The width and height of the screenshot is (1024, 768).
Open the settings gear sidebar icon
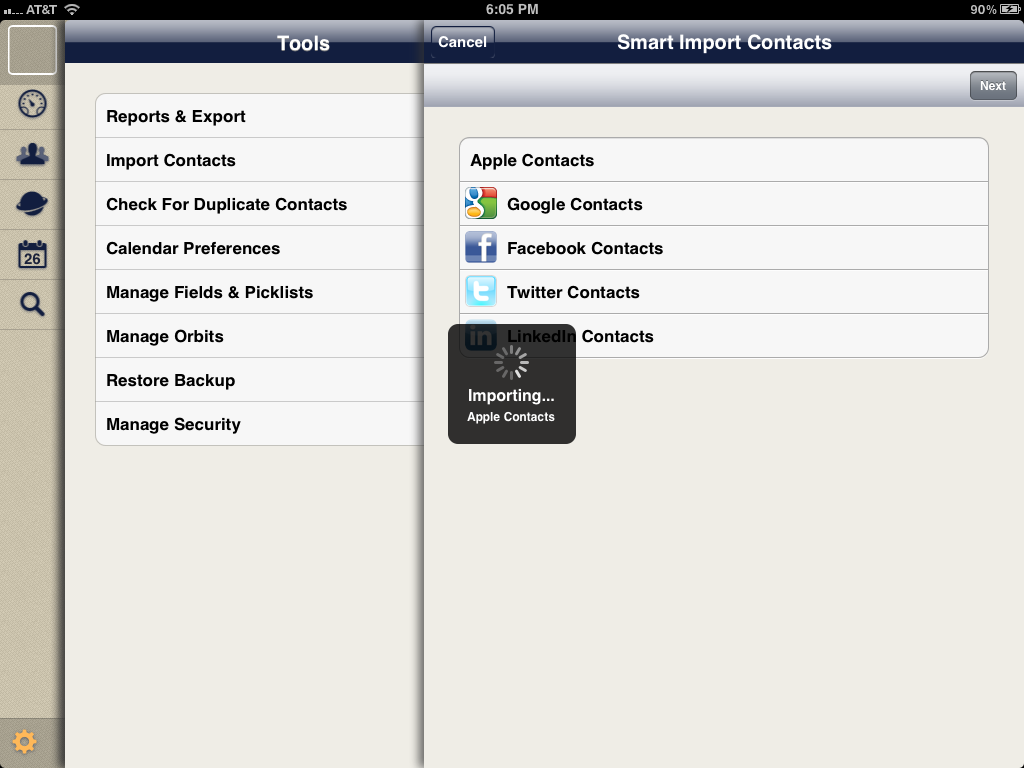25,742
